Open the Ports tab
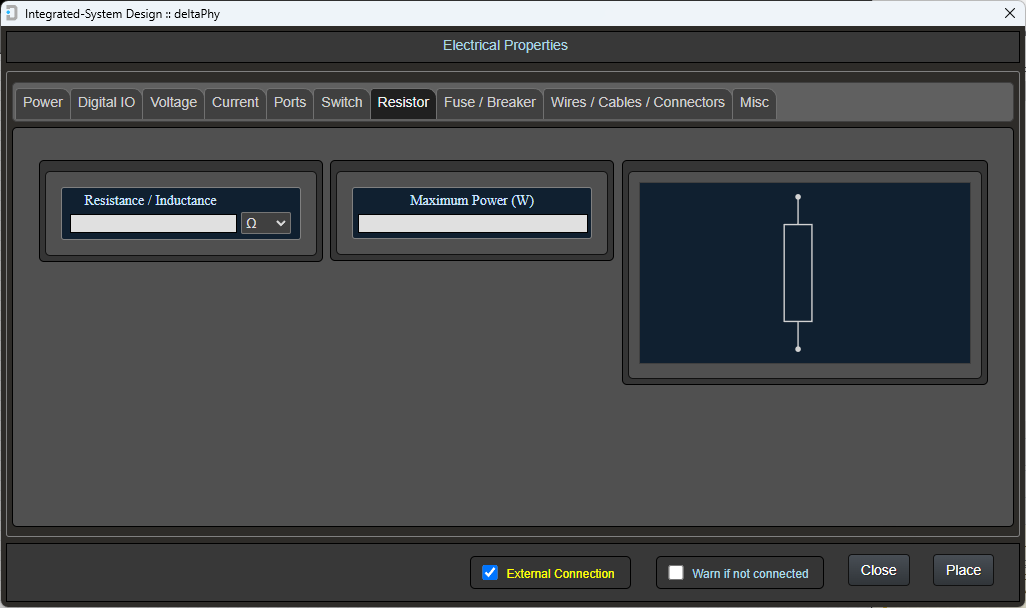 pos(290,103)
